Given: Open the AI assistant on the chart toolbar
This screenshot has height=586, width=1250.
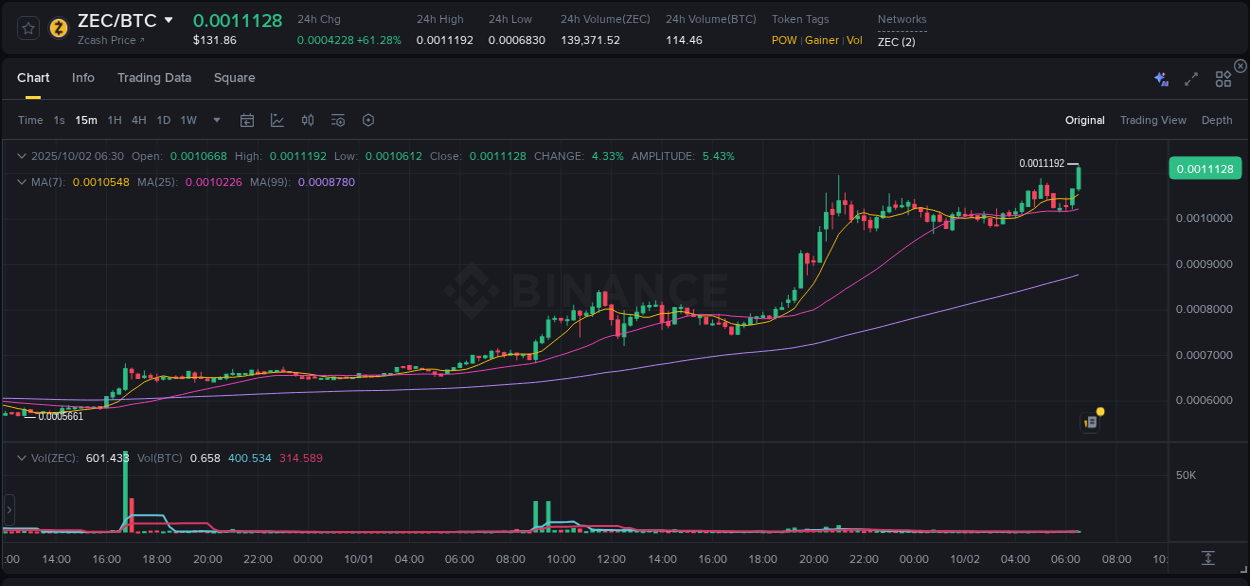Looking at the screenshot, I should 1160,77.
